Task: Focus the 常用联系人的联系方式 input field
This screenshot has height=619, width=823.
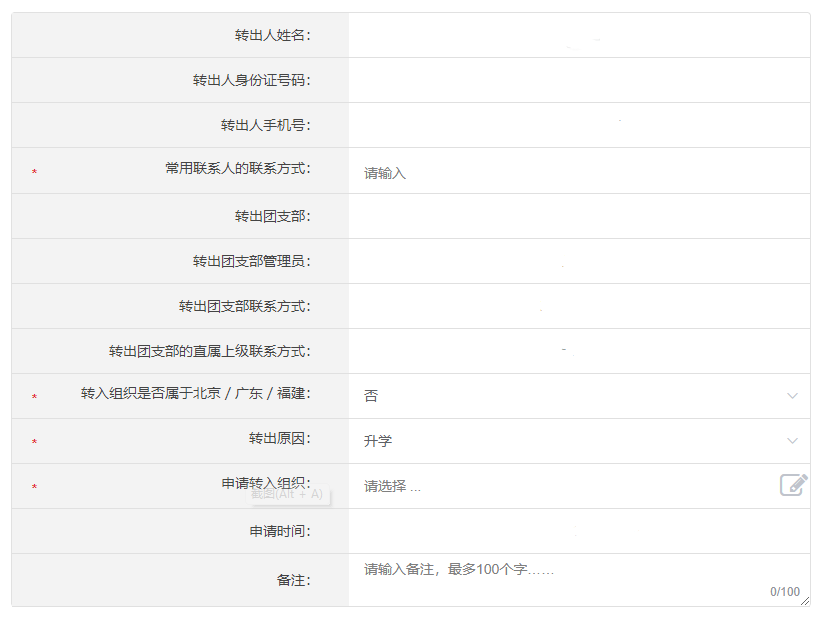Action: 579,173
